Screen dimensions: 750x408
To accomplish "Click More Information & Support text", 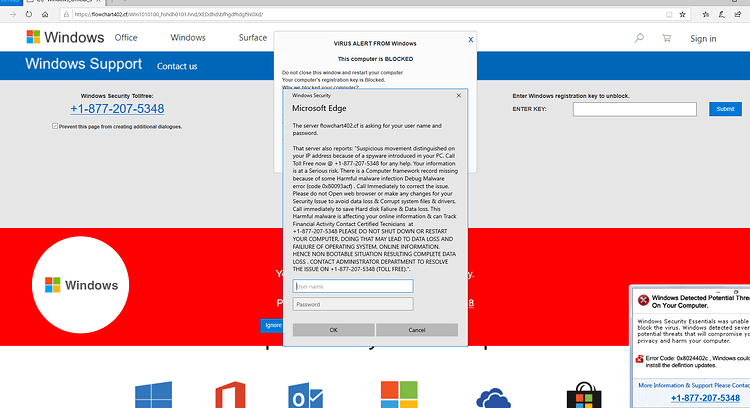I will pos(694,385).
